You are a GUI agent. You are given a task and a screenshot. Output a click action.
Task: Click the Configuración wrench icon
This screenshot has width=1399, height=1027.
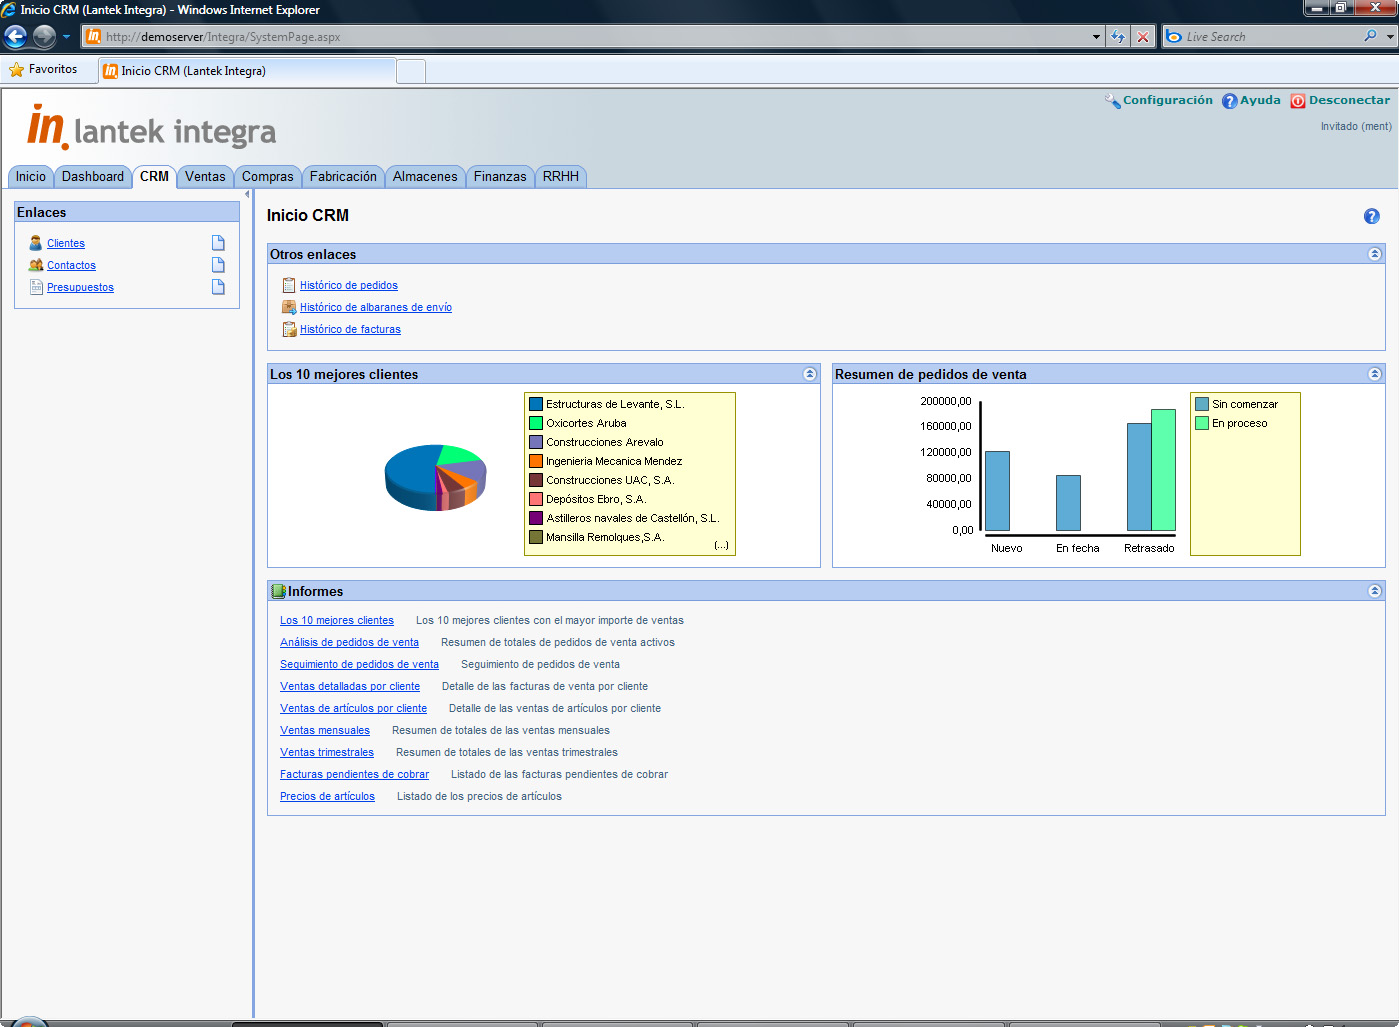click(1112, 101)
